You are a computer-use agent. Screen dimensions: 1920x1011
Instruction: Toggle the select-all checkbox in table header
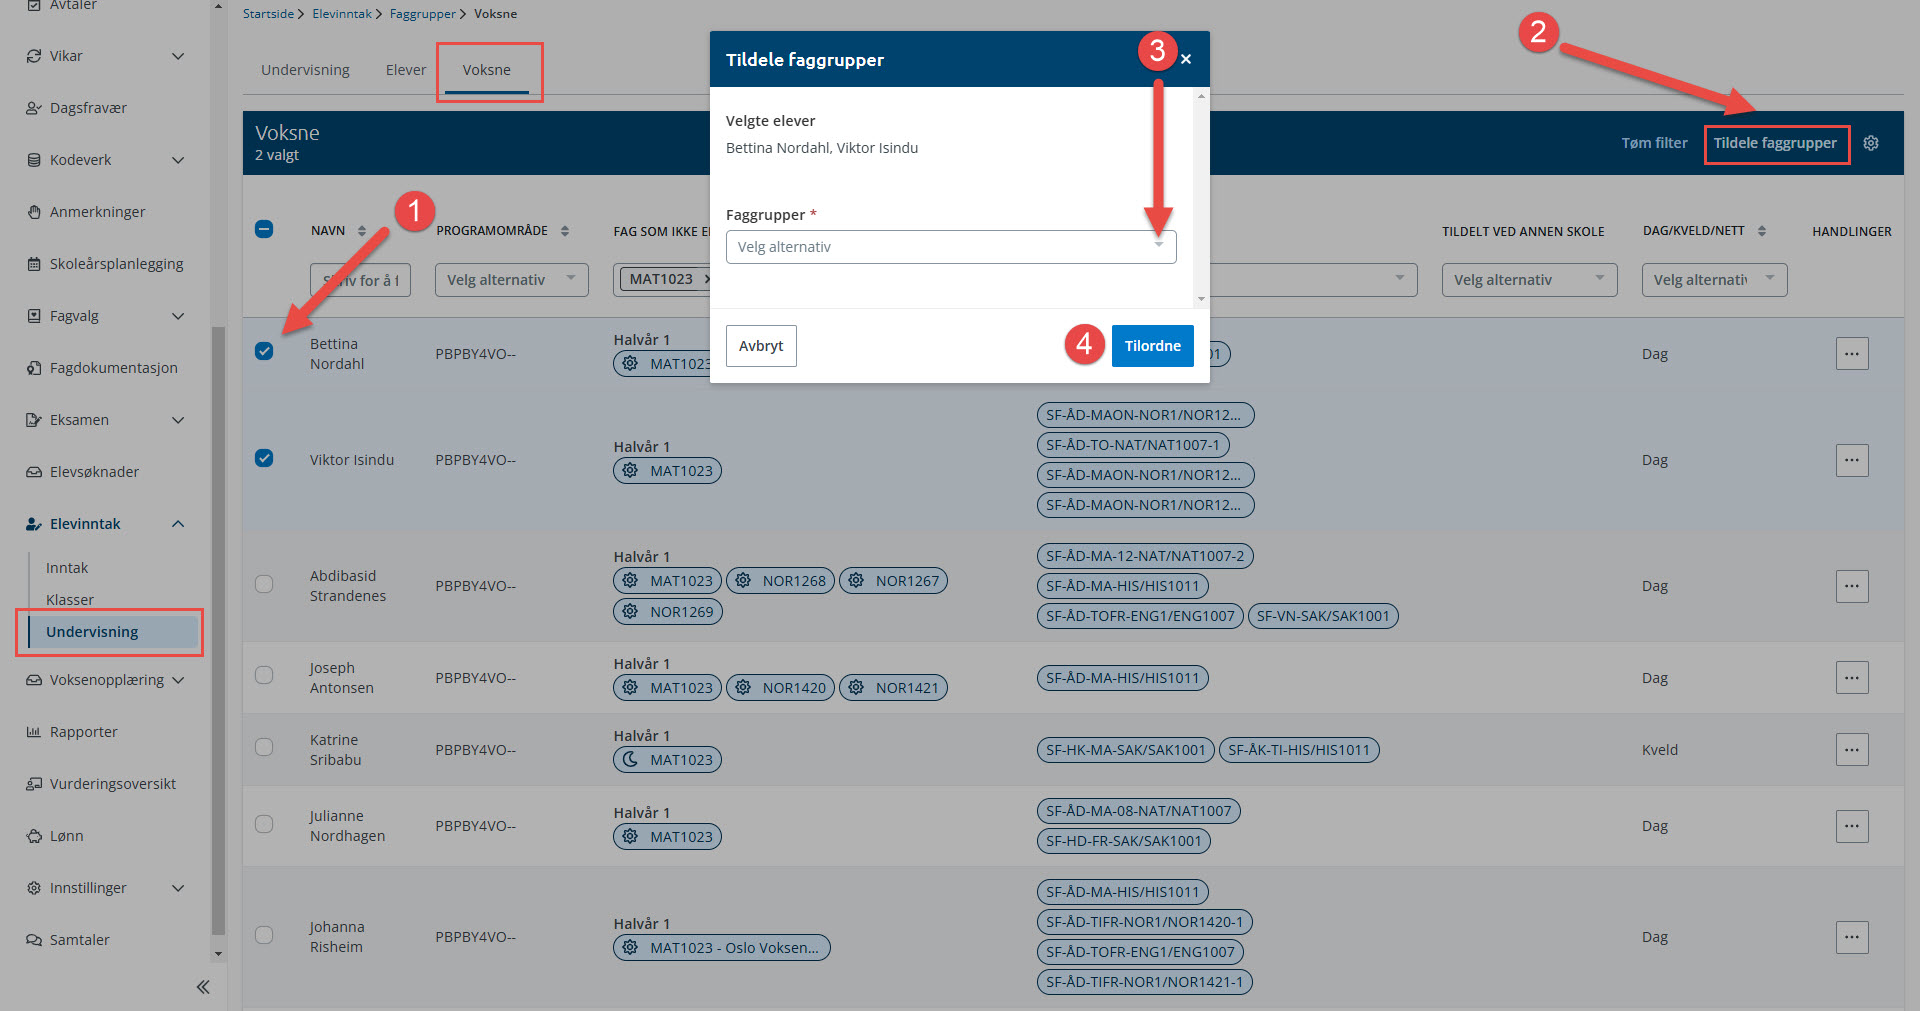click(264, 229)
